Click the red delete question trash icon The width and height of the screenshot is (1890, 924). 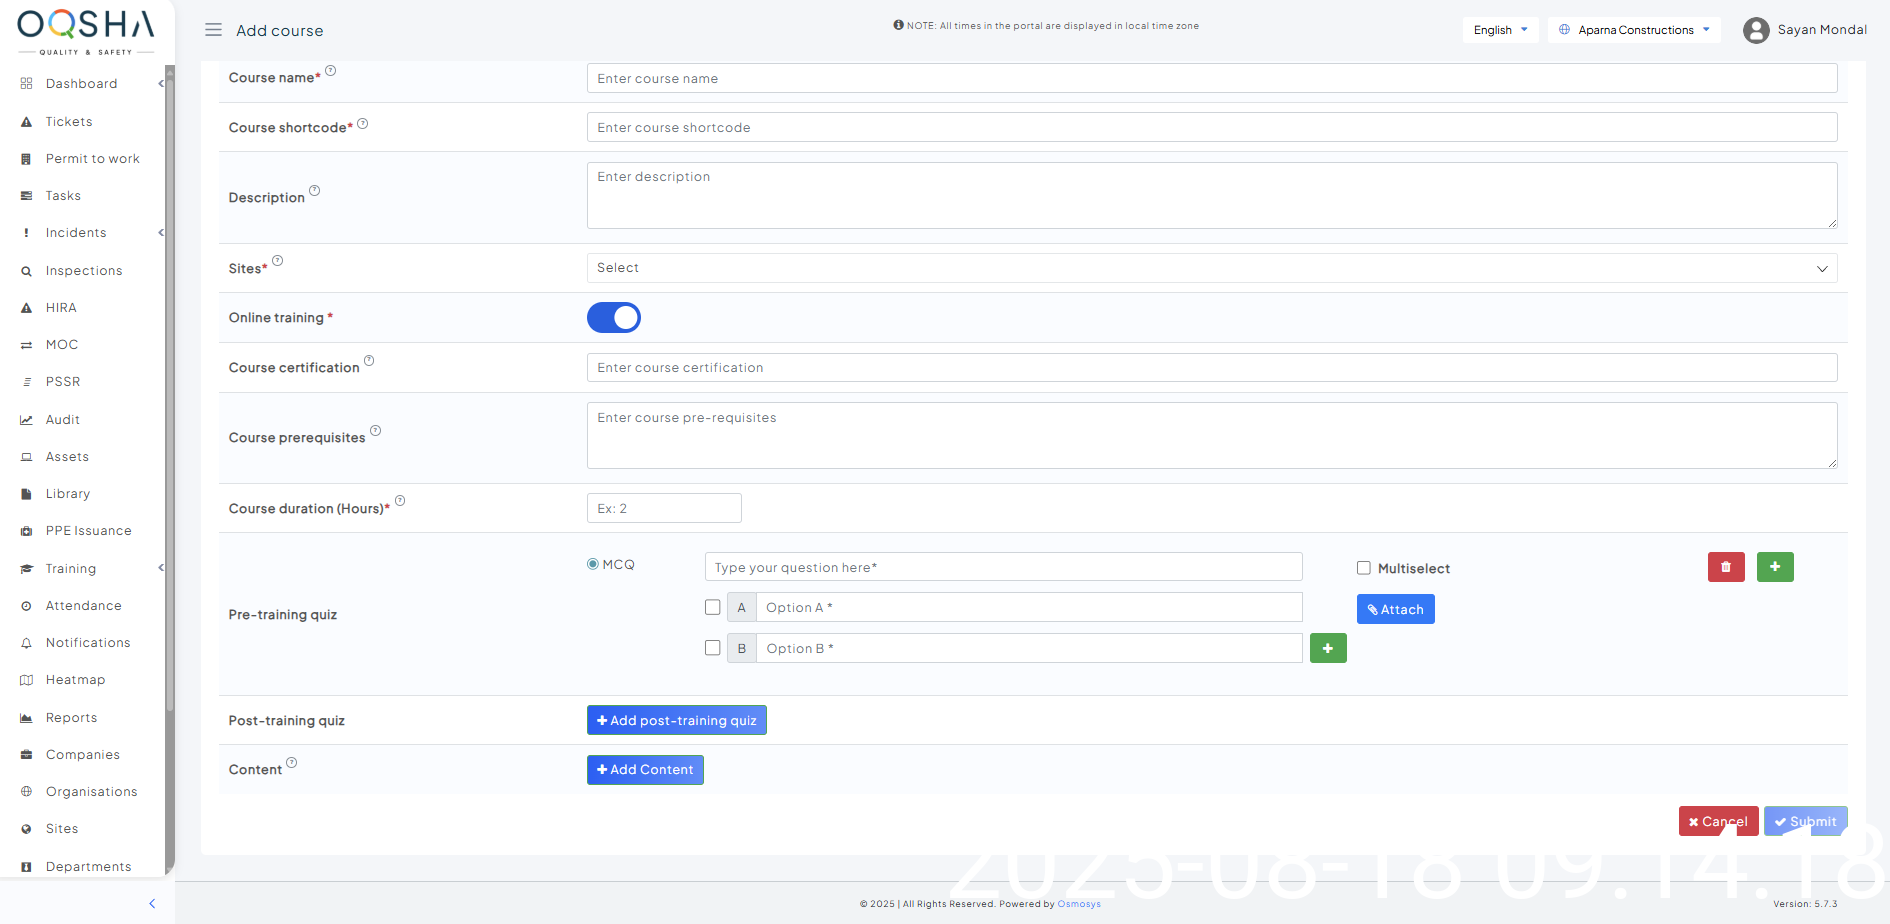pyautogui.click(x=1725, y=567)
